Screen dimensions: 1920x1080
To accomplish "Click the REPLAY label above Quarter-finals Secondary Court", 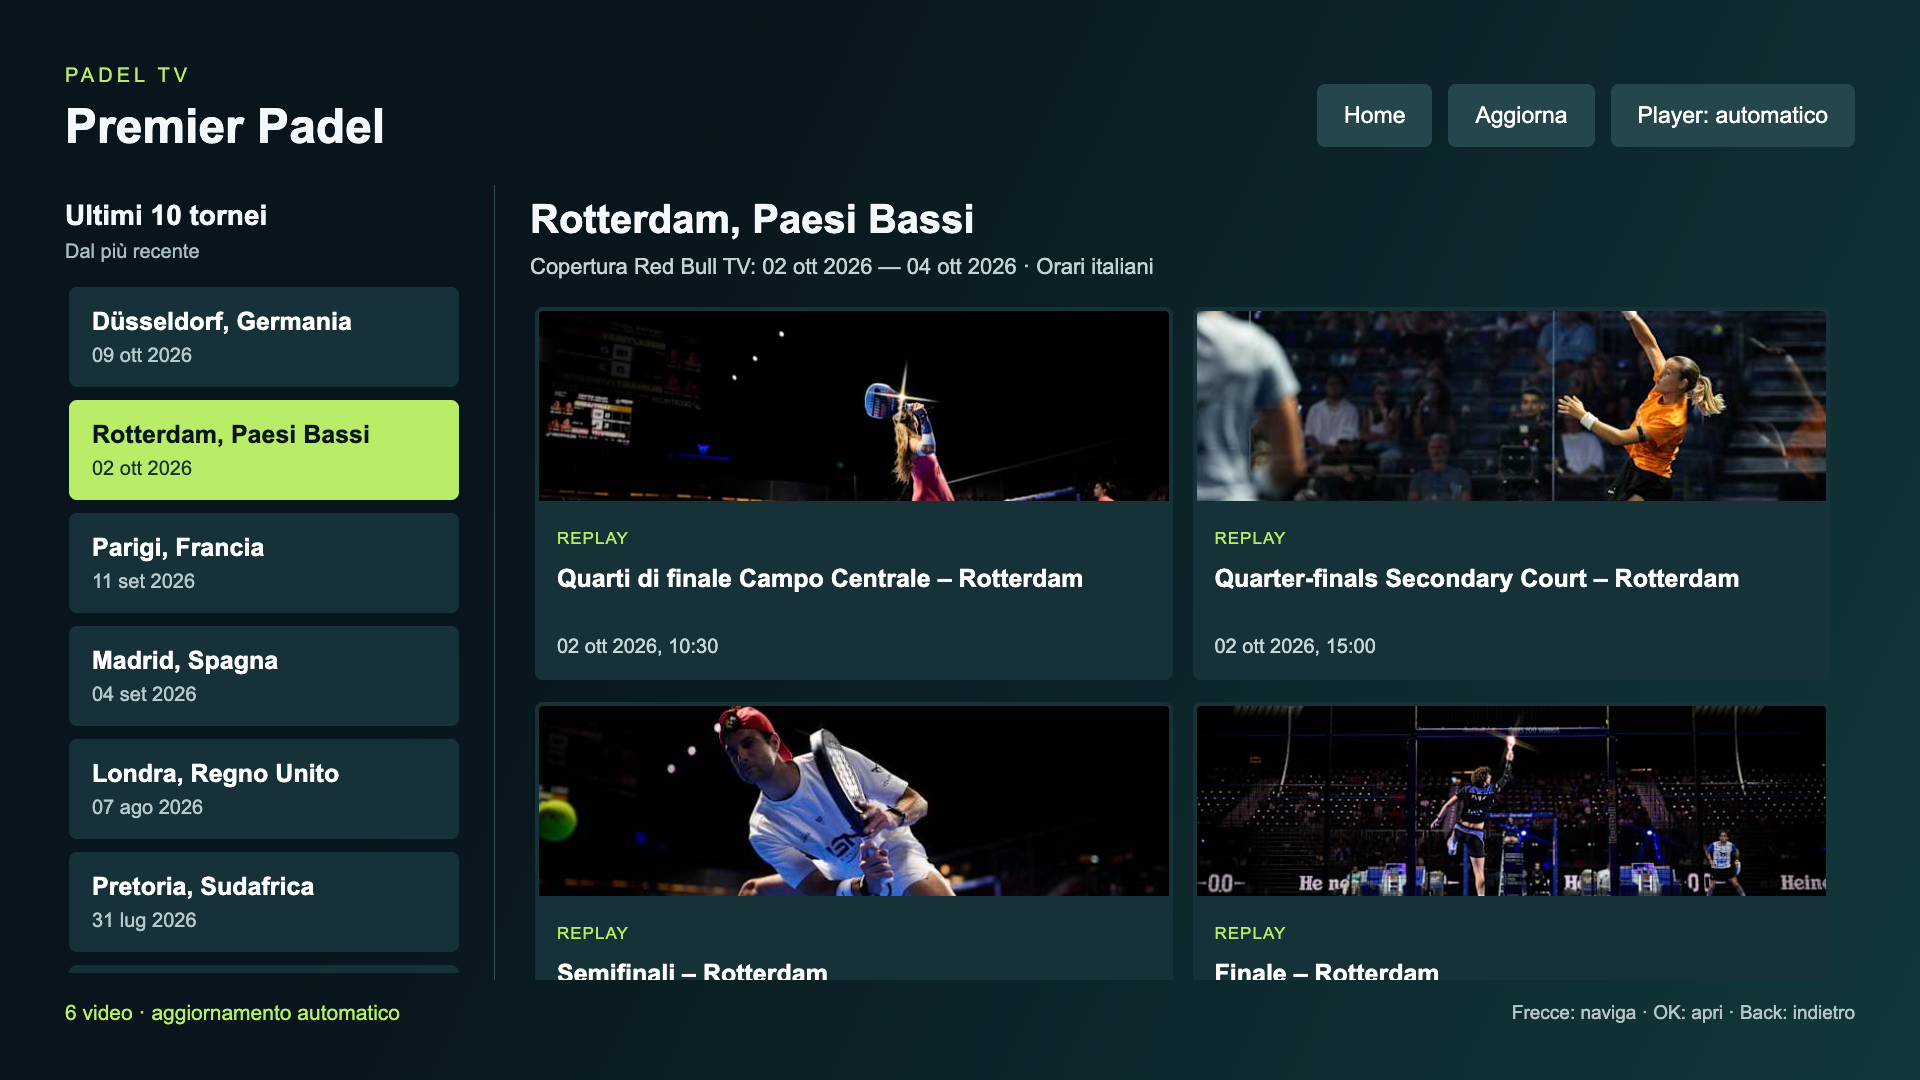I will pos(1250,538).
